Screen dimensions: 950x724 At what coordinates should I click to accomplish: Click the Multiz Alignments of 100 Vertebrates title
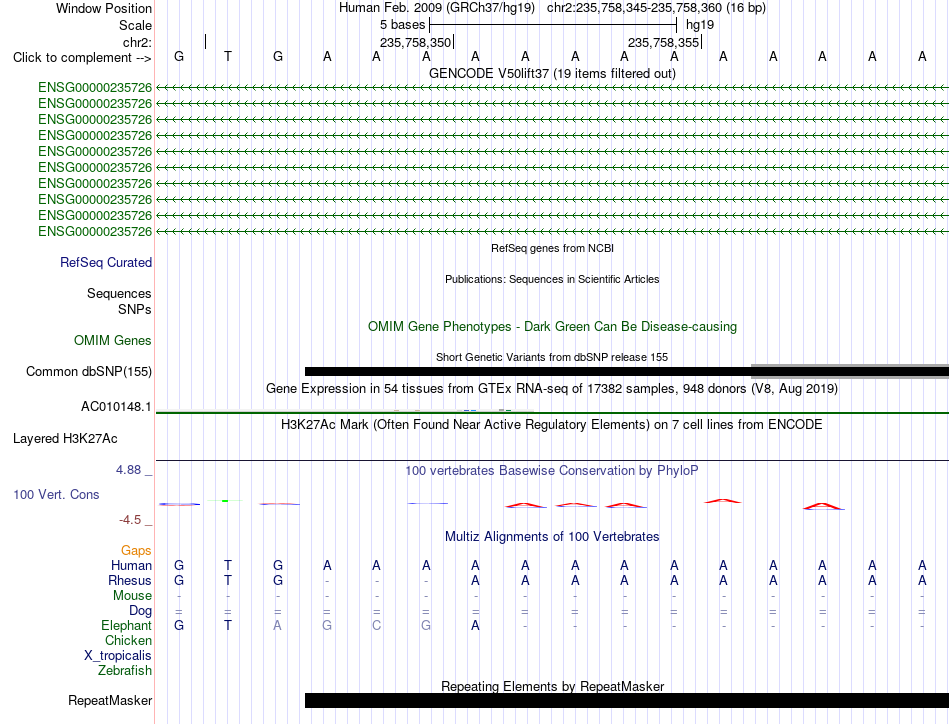[552, 537]
